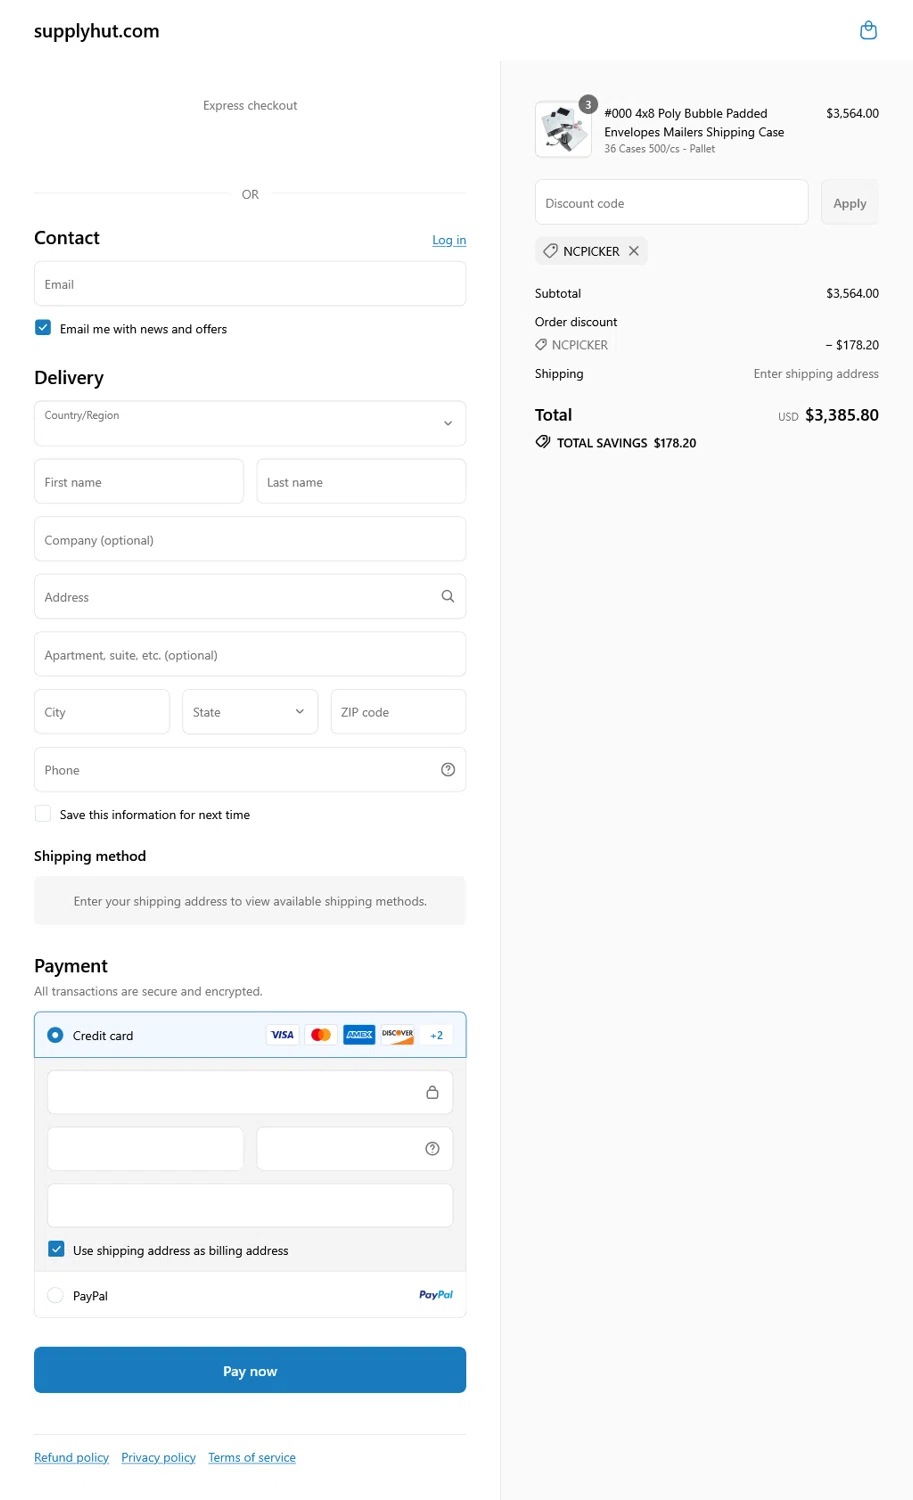Image resolution: width=913 pixels, height=1500 pixels.
Task: Click the security code help icon
Action: pos(432,1149)
